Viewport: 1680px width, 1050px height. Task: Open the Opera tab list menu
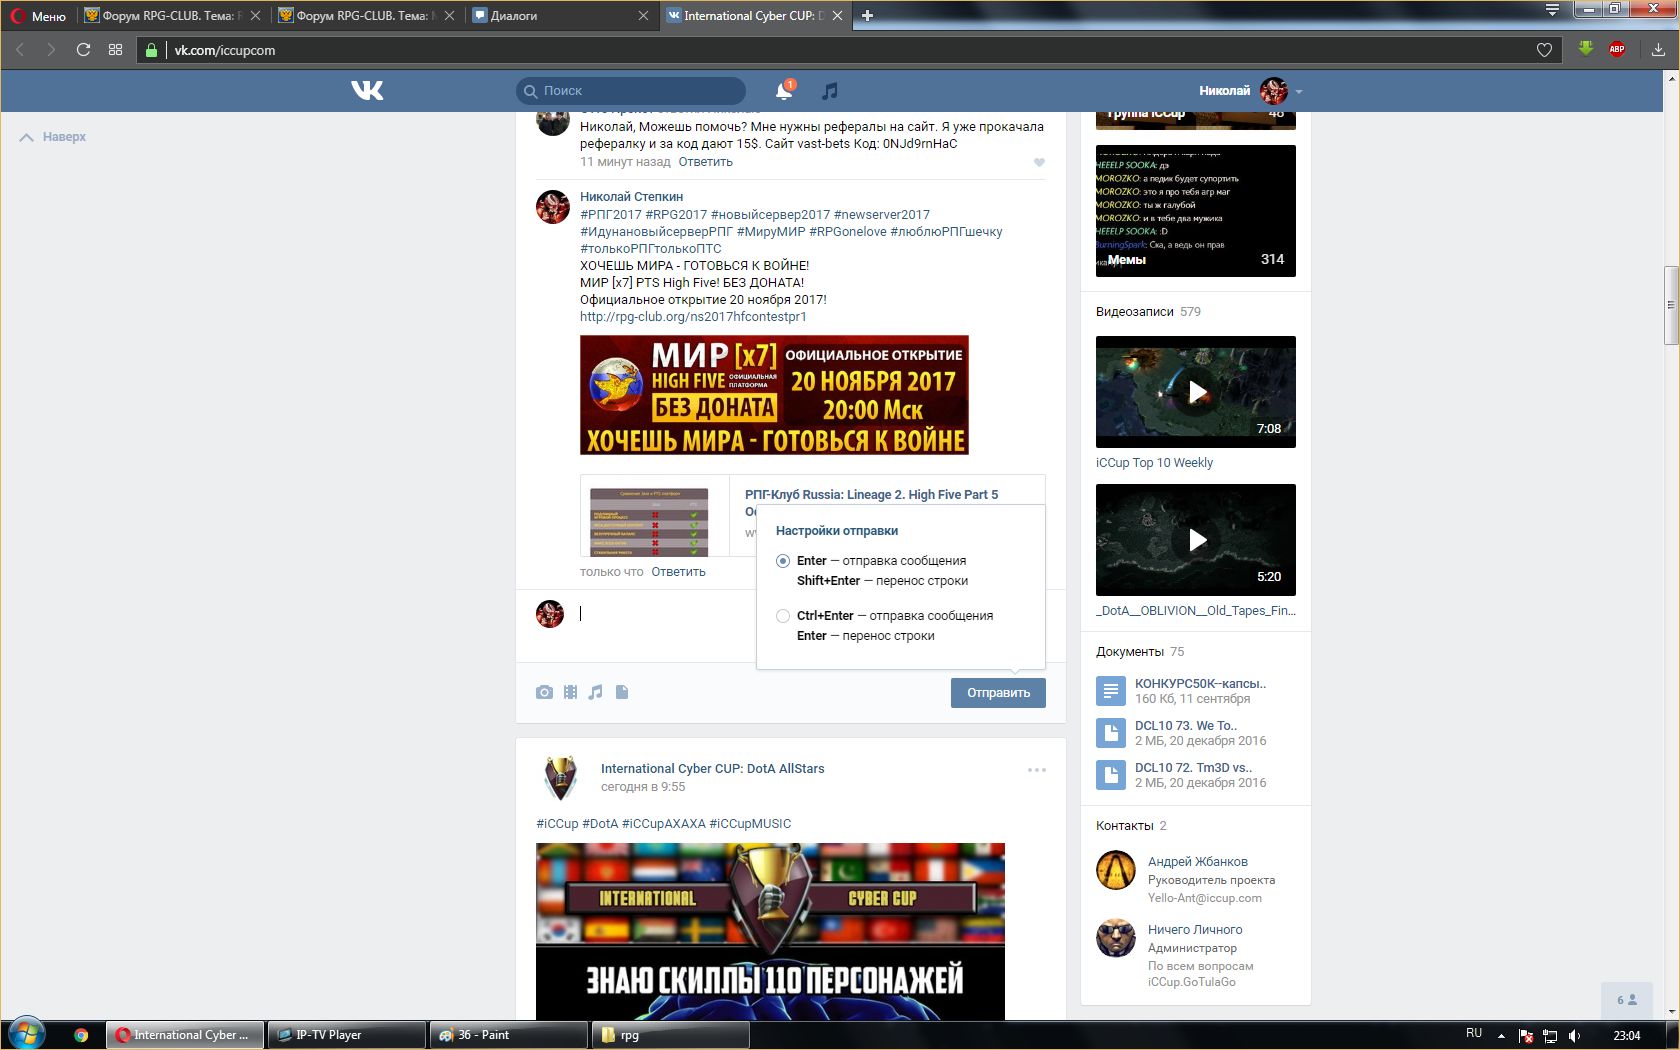tap(1552, 10)
